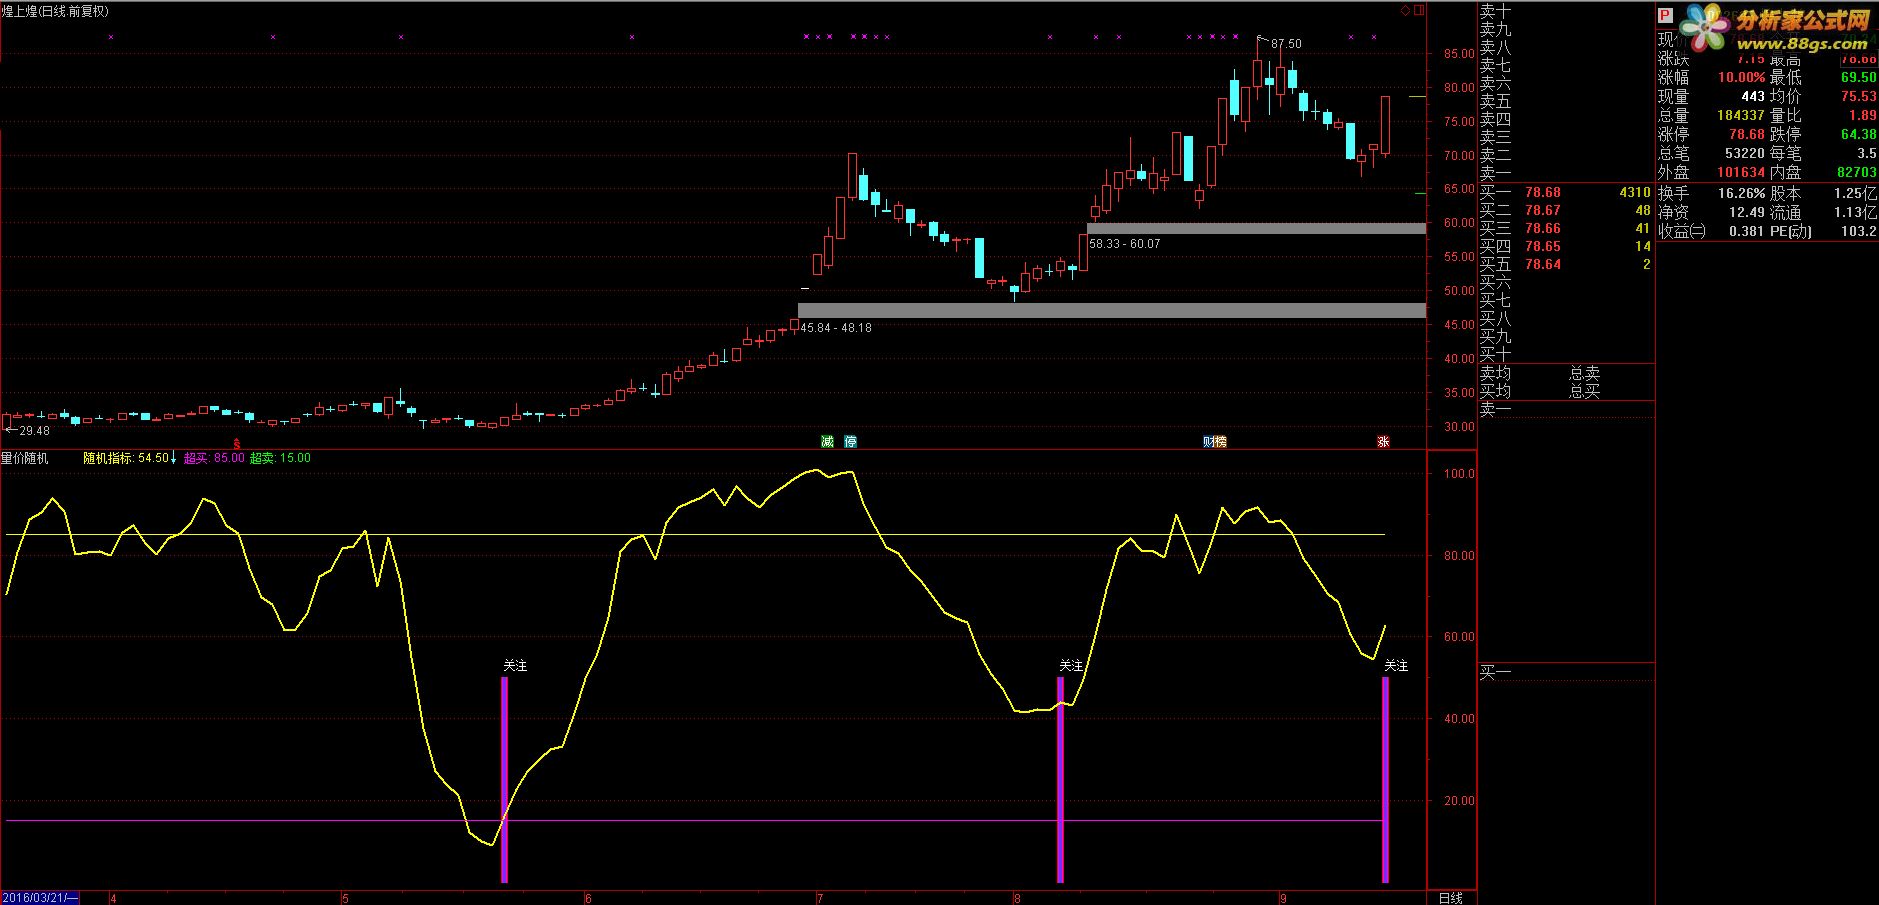Click the chart title 煌上煌(日线 前复权)

pos(55,11)
